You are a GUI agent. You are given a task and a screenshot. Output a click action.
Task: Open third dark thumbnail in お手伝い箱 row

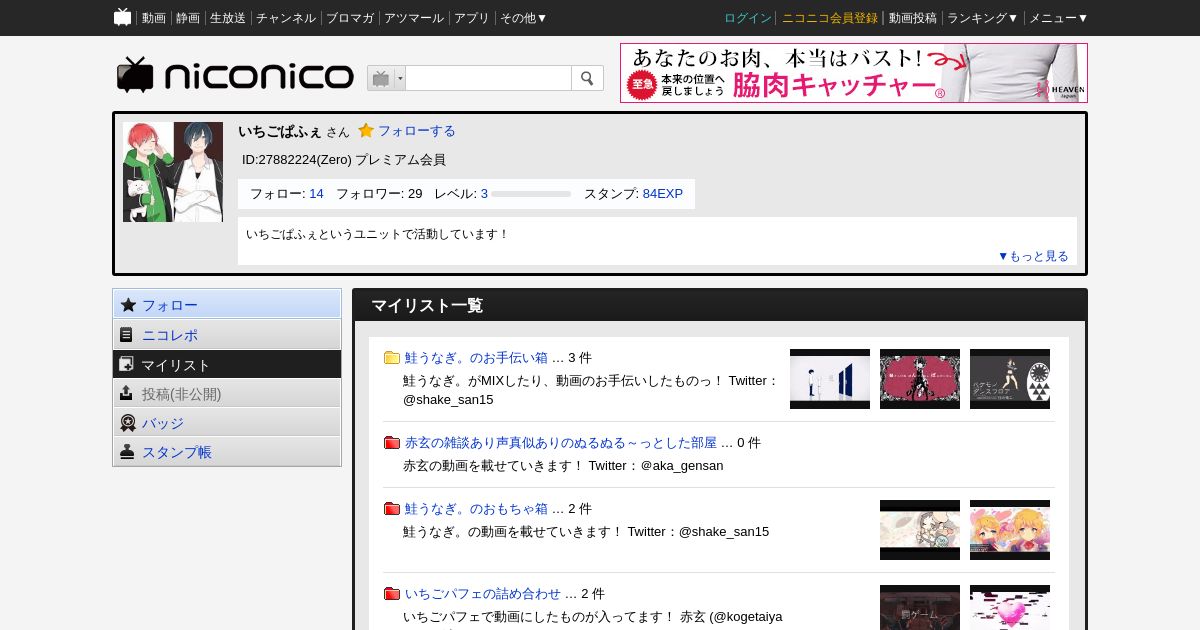(x=1010, y=379)
